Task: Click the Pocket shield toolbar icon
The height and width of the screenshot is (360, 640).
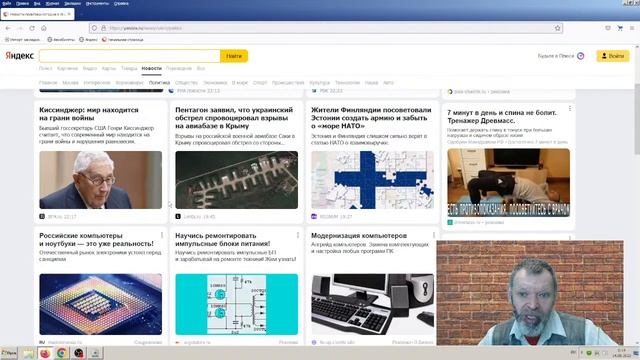Action: (608, 28)
